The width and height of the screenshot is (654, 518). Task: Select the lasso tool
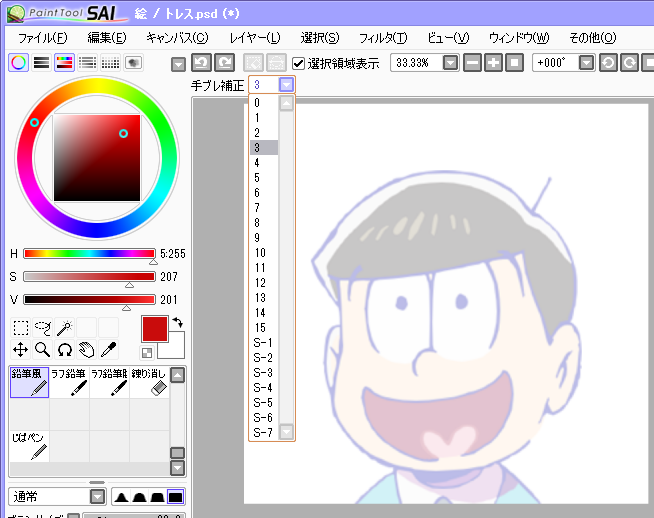point(43,328)
